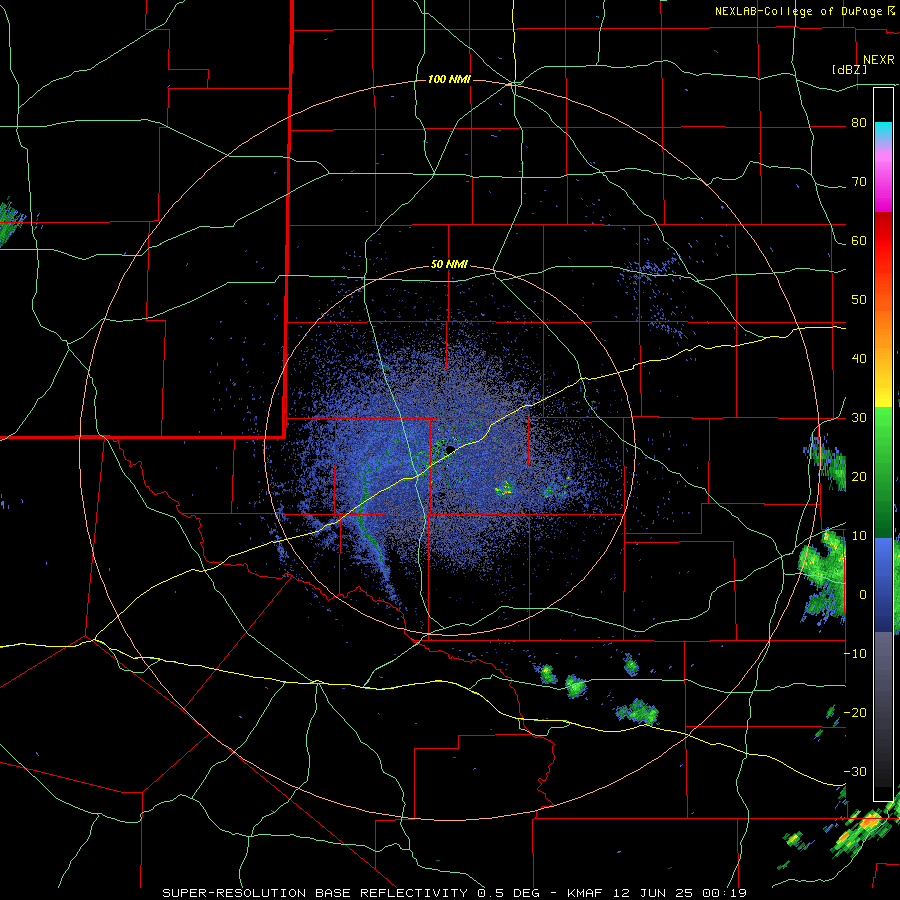Image resolution: width=900 pixels, height=900 pixels.
Task: Pick the gray band of the color scale
Action: pyautogui.click(x=883, y=666)
